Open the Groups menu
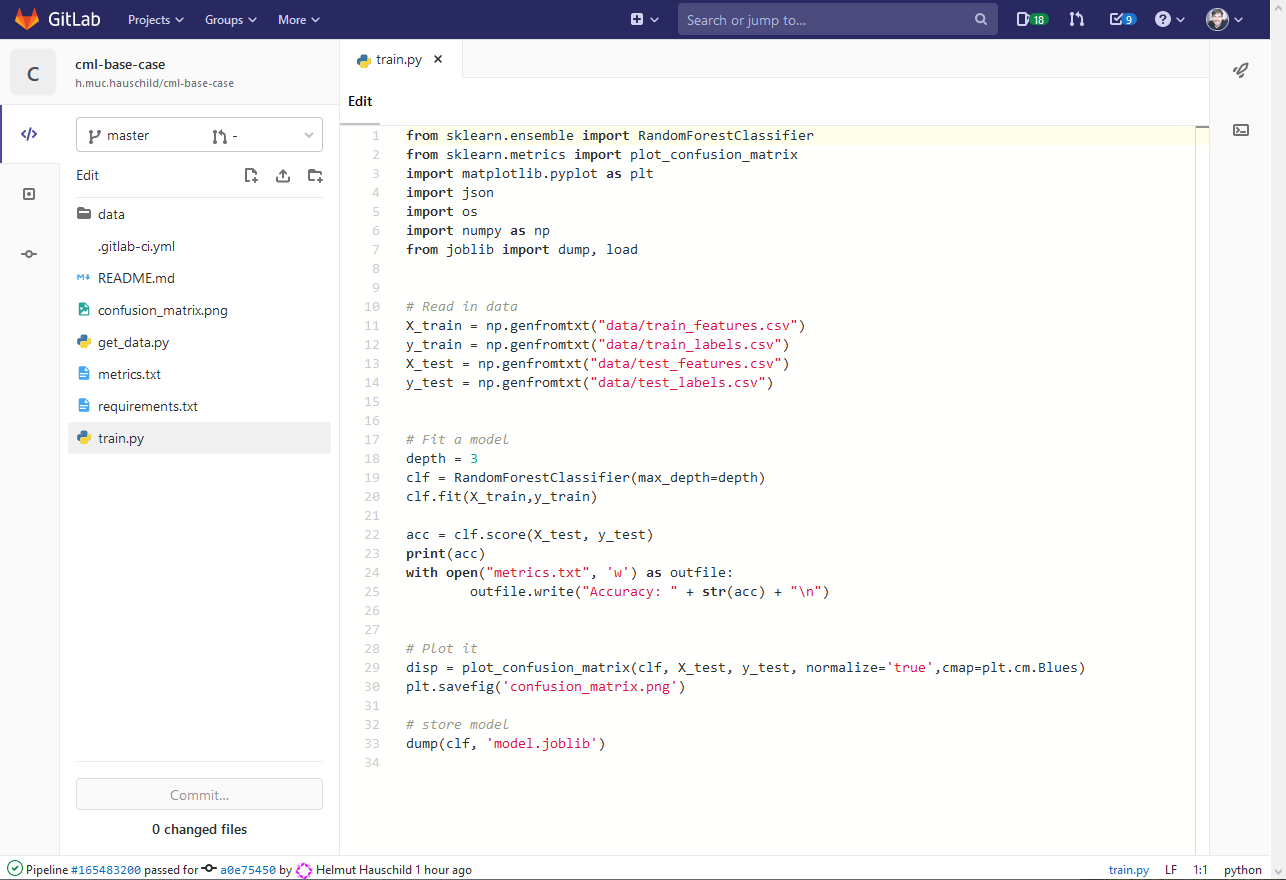 pyautogui.click(x=231, y=19)
